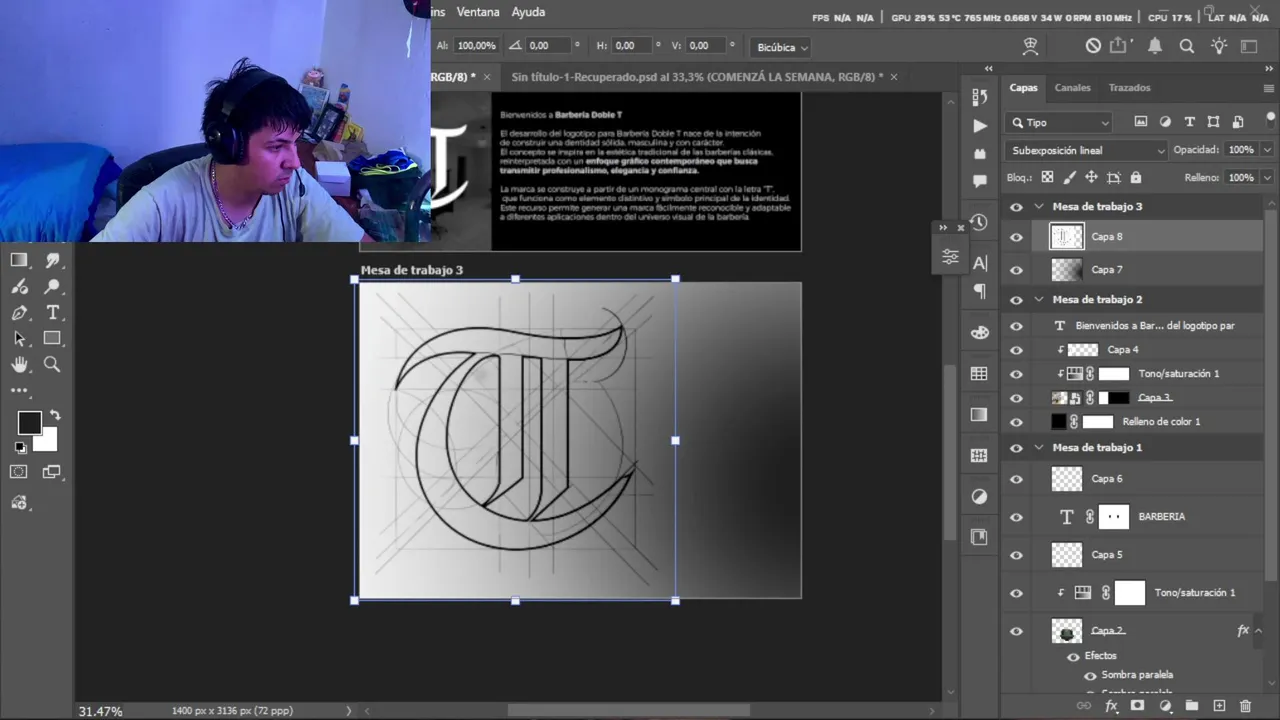The image size is (1280, 720).
Task: Open the Paragraph panel icon
Action: click(x=980, y=291)
